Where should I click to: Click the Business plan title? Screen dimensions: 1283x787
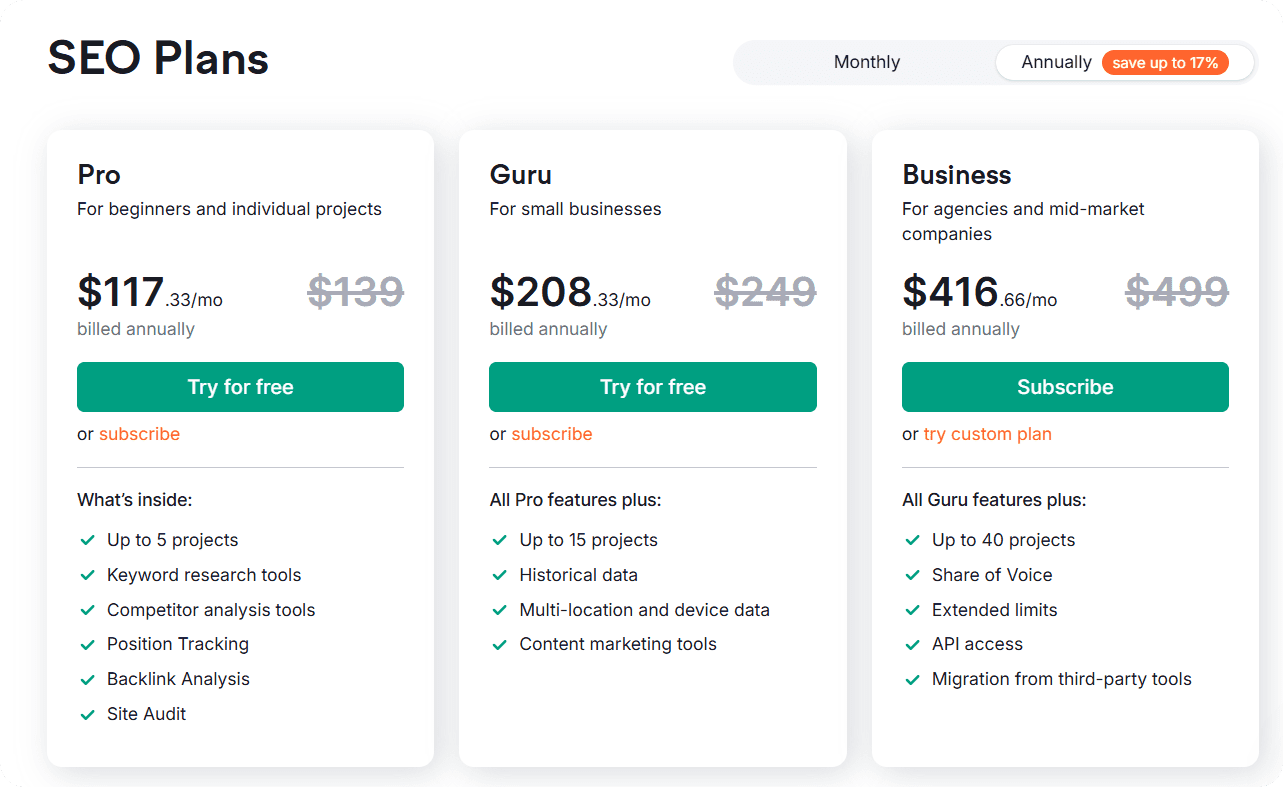tap(956, 175)
